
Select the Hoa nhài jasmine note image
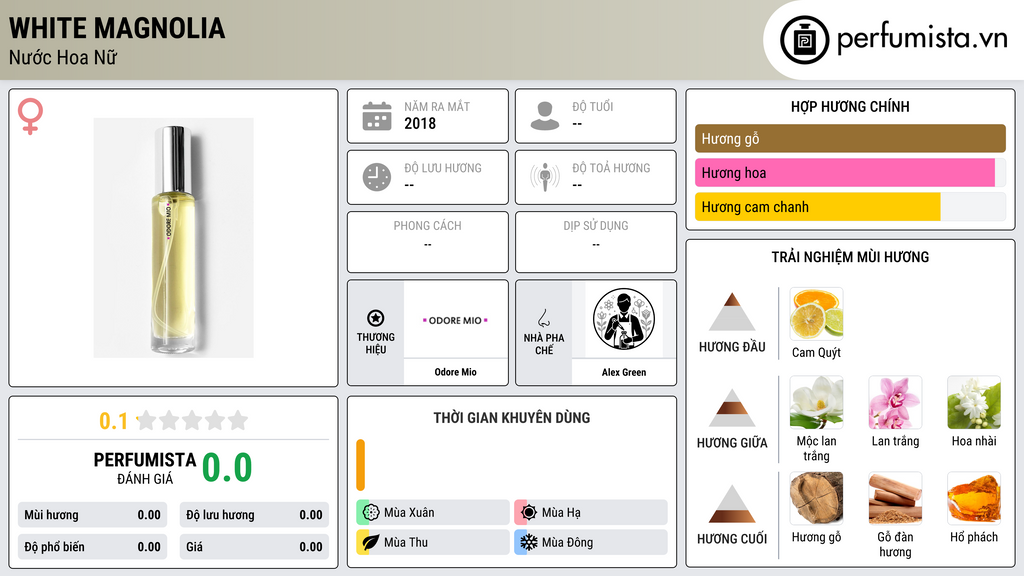pos(974,402)
